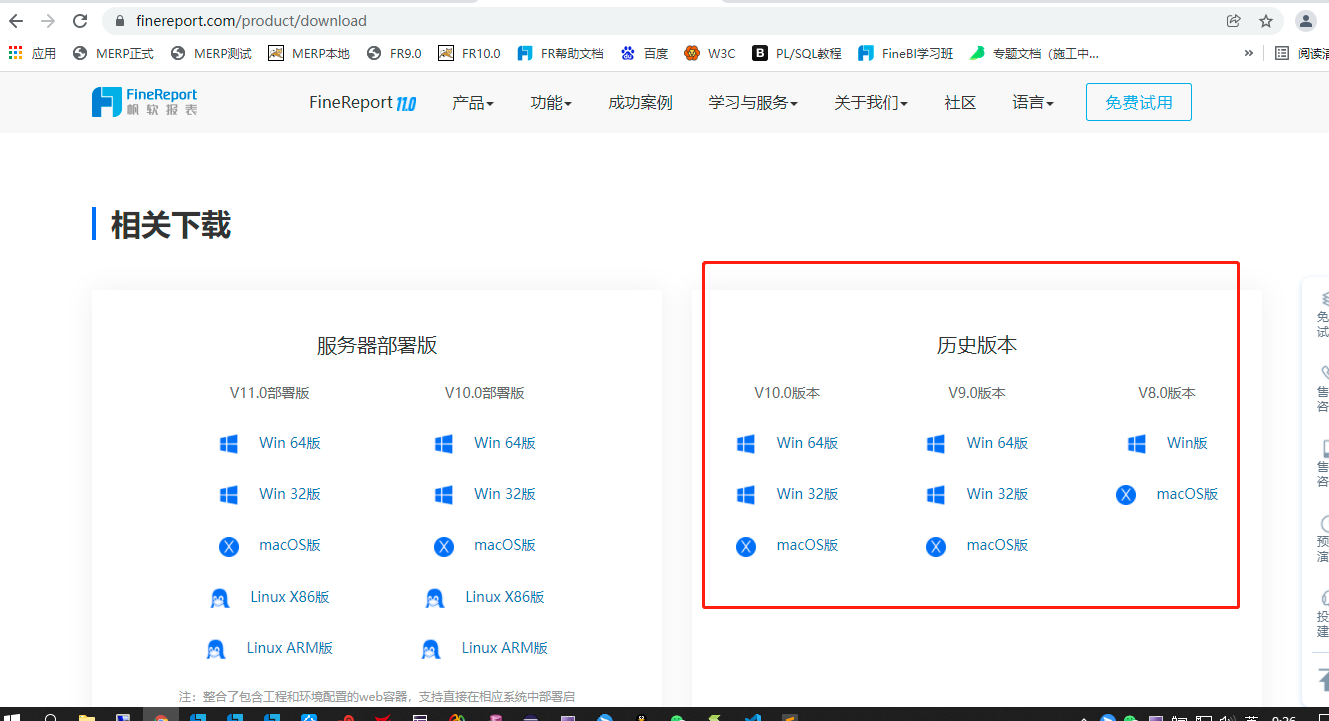Show more bookmarks with the » chevron
1329x721 pixels.
pyautogui.click(x=1248, y=53)
